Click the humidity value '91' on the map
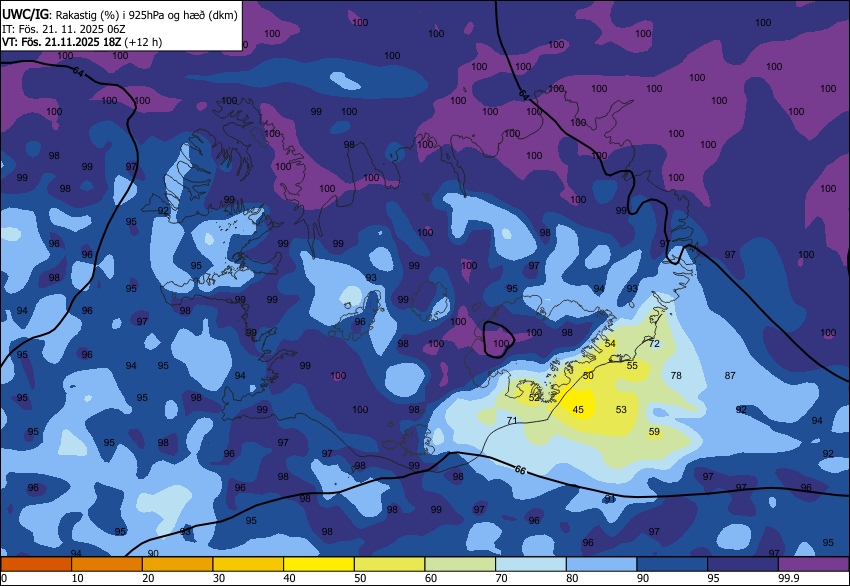 click(610, 499)
